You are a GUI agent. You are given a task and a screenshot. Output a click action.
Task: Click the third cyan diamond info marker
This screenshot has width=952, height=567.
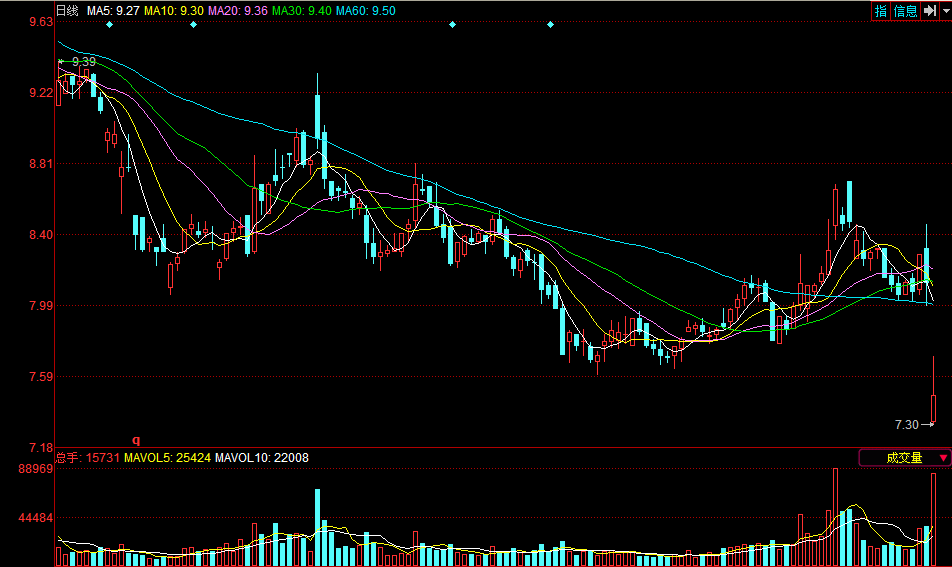pyautogui.click(x=452, y=24)
